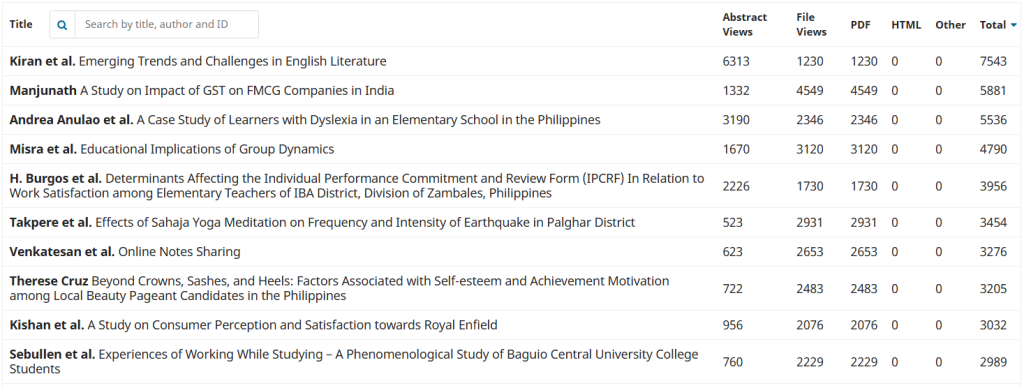Screen dimensions: 1024x388
Task: Select Venkatesan et al. Online Notes Sharing
Action: tap(125, 252)
